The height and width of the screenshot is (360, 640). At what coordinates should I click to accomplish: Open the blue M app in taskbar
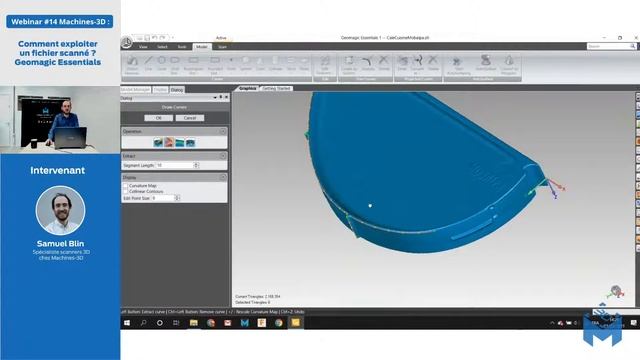[x=244, y=323]
